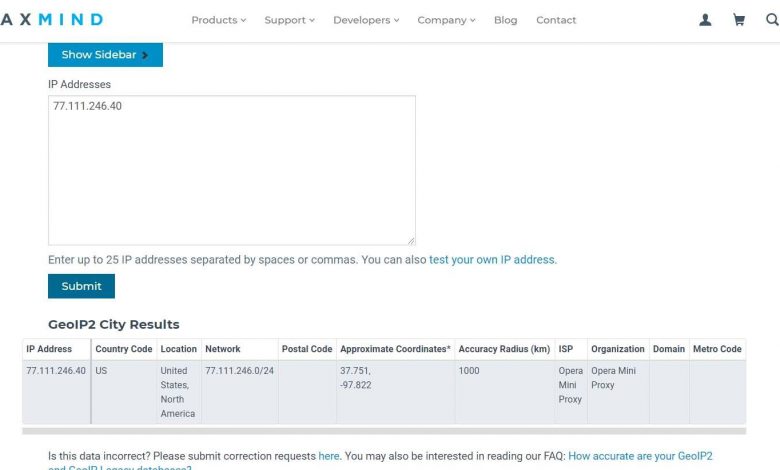This screenshot has width=780, height=470.
Task: Click the MaxMind logo
Action: point(52,20)
